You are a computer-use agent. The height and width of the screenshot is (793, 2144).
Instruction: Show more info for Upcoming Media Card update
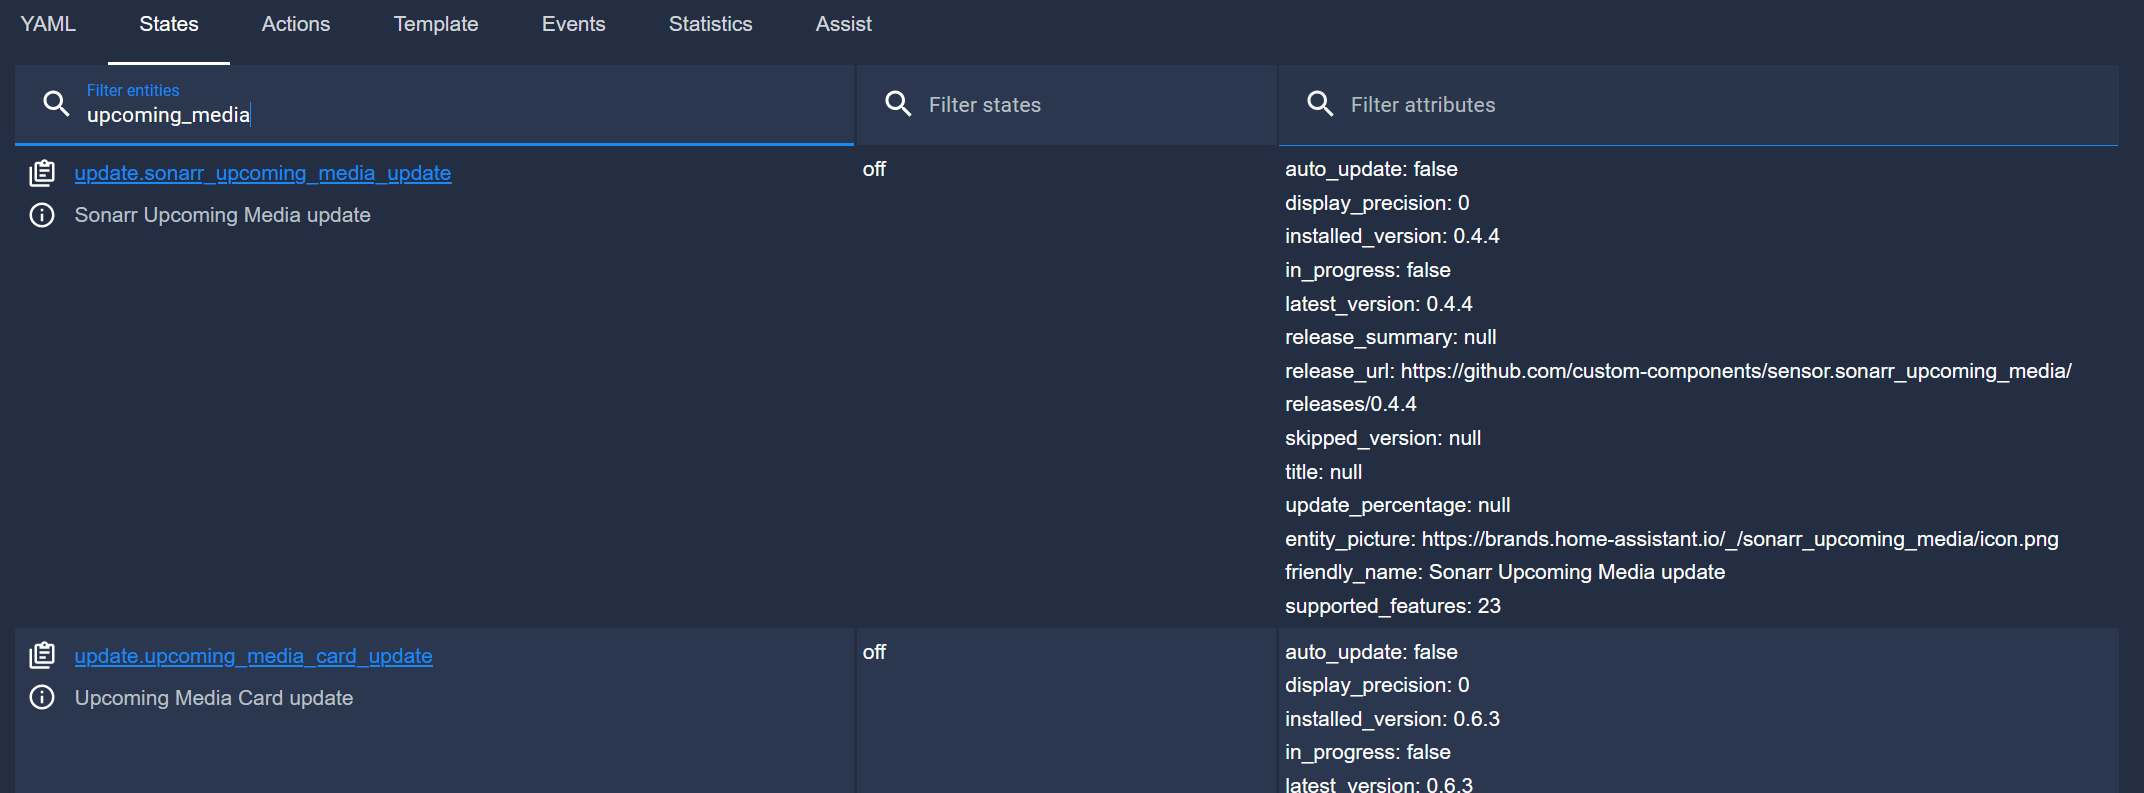tap(42, 697)
